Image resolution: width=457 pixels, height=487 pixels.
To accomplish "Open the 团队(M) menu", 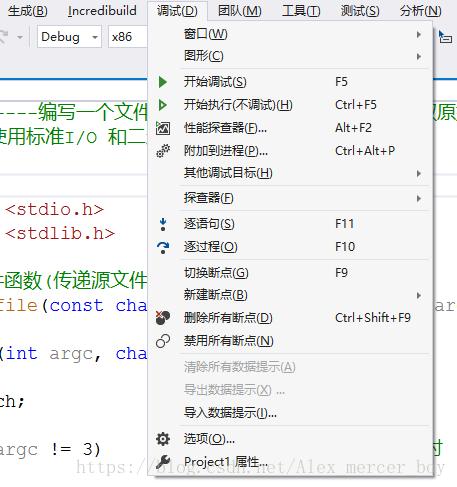I will (x=240, y=11).
